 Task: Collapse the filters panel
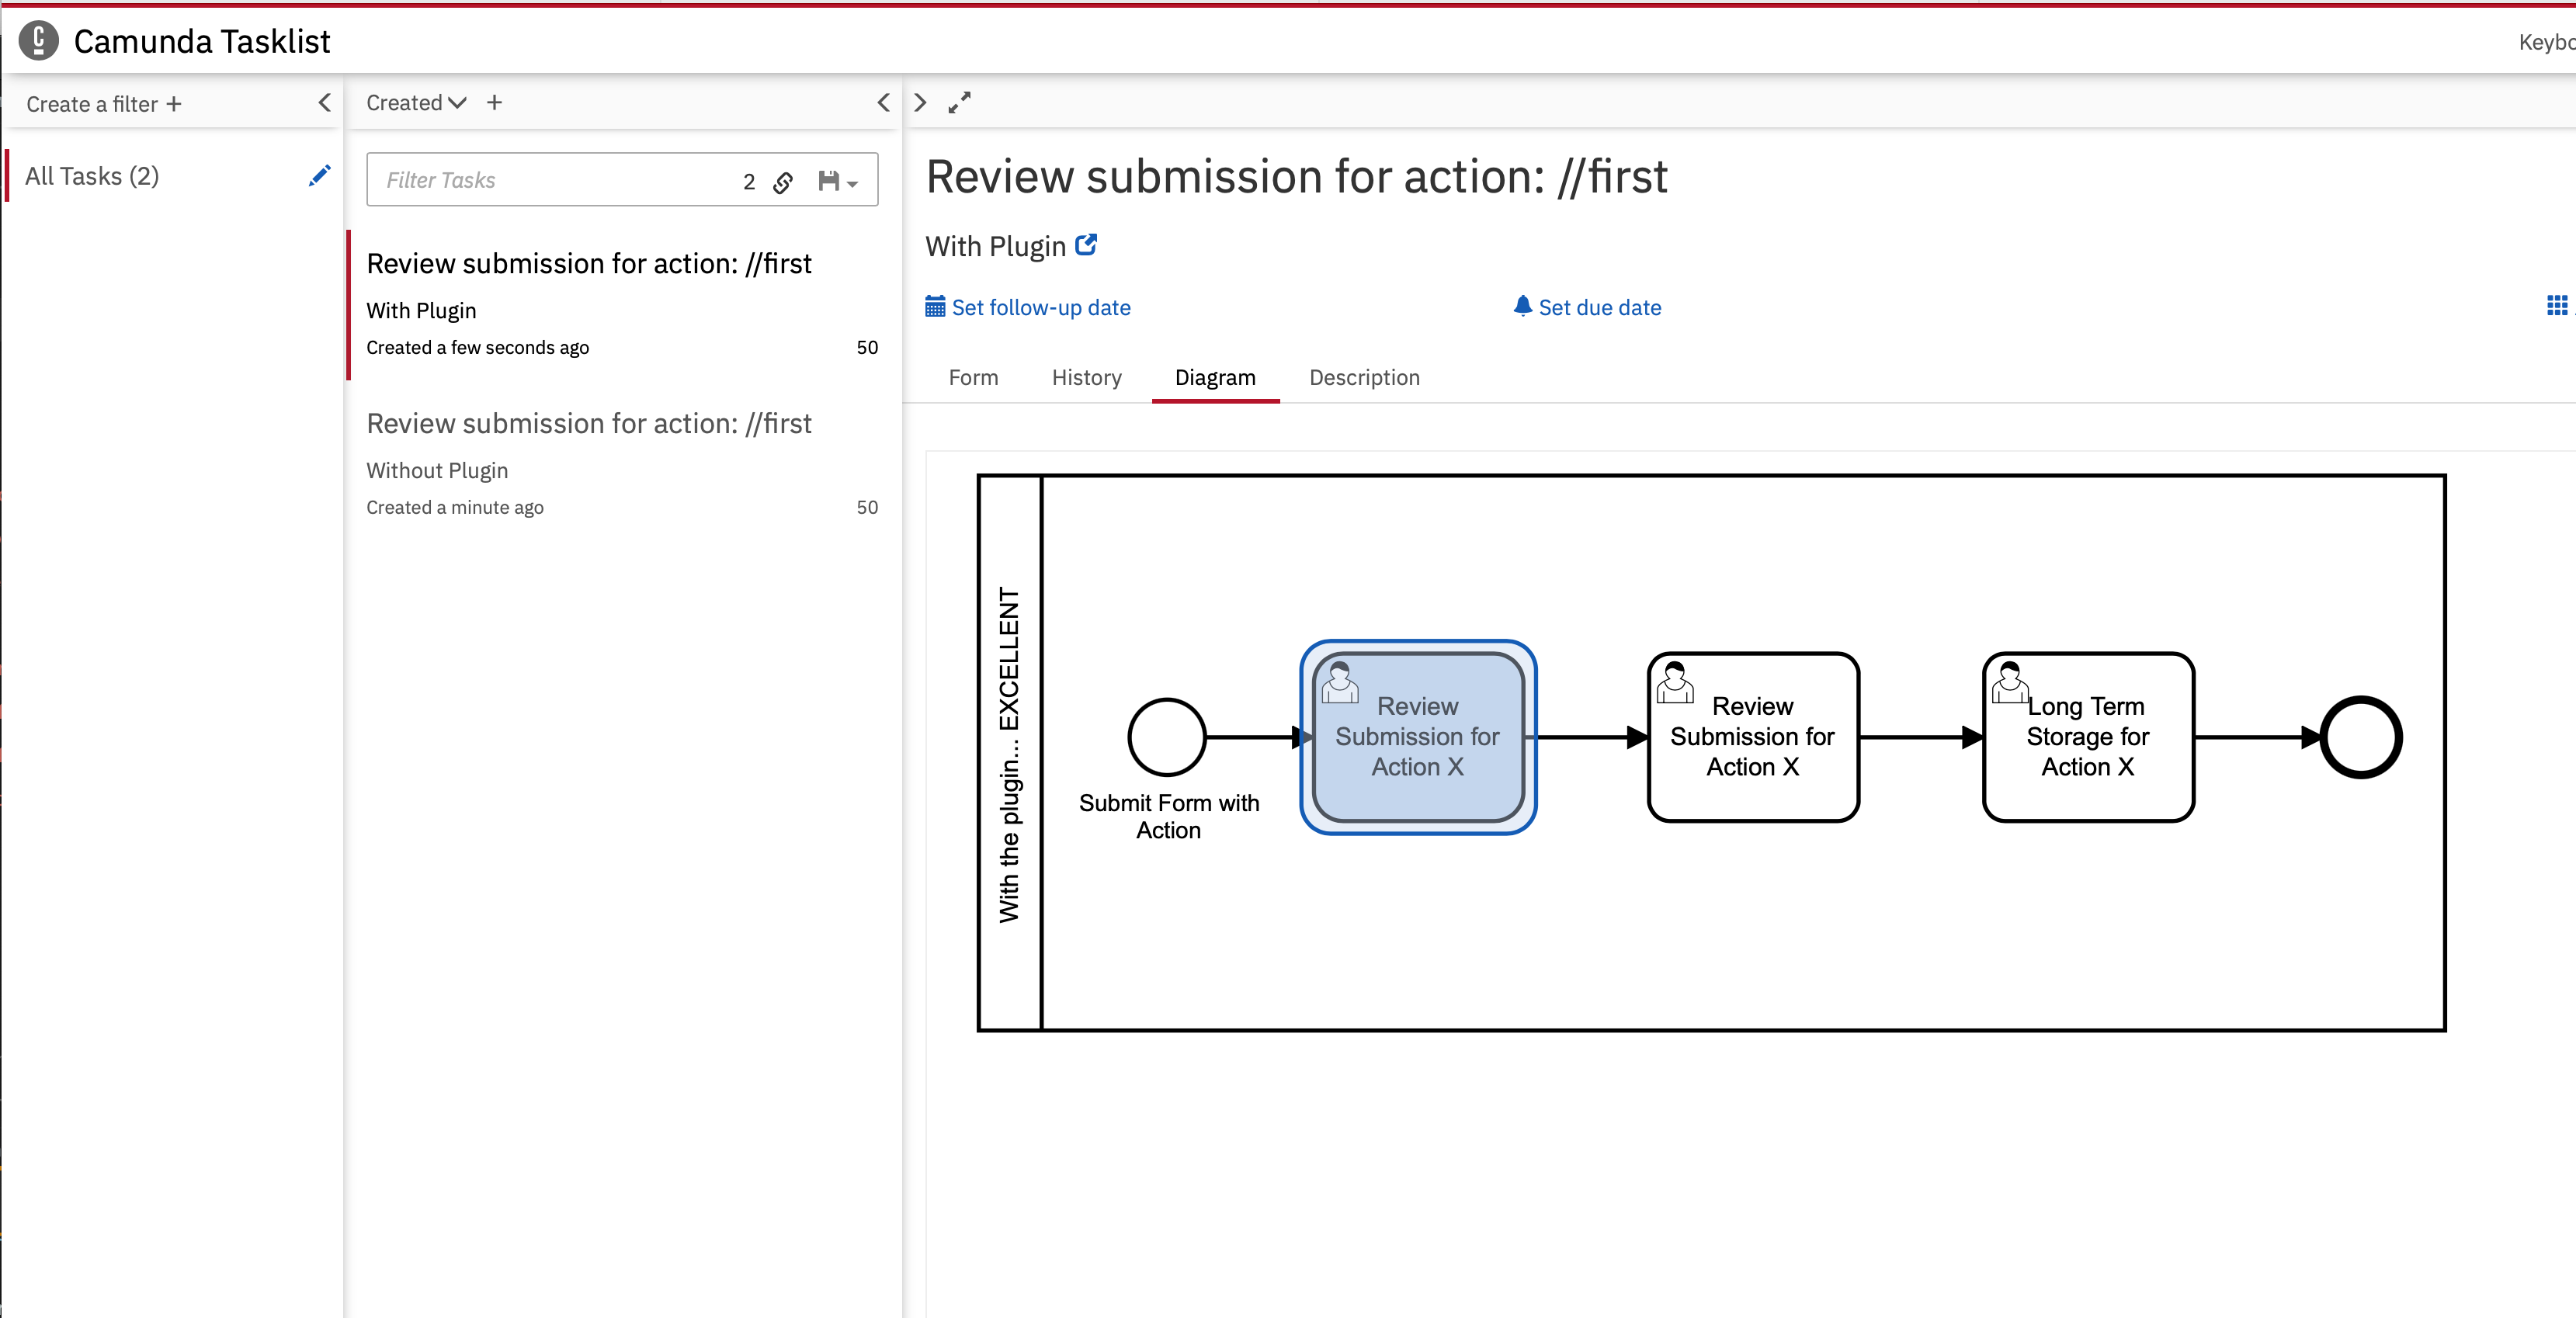click(x=324, y=103)
